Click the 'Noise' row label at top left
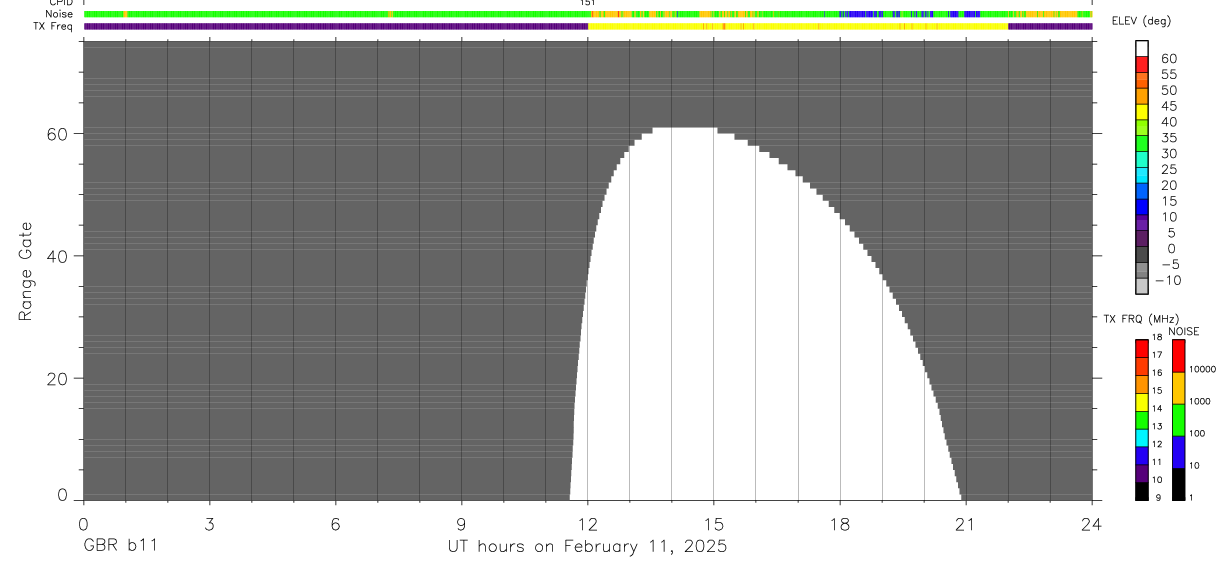 [x=59, y=15]
